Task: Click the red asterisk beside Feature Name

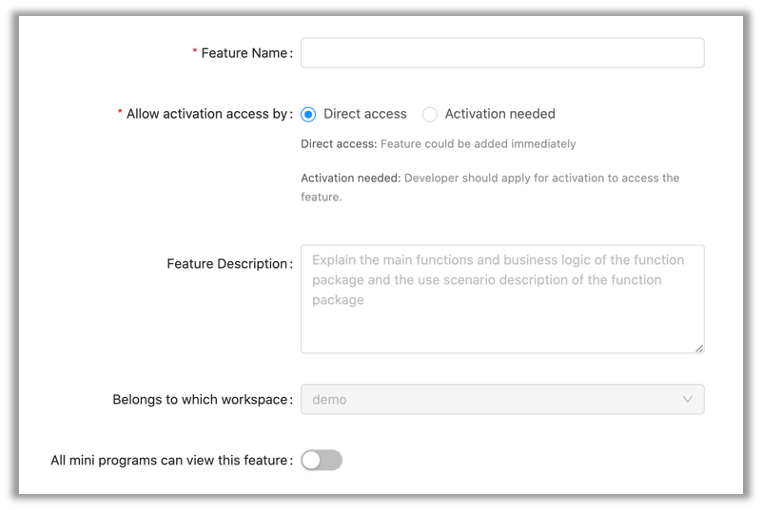Action: [x=195, y=53]
